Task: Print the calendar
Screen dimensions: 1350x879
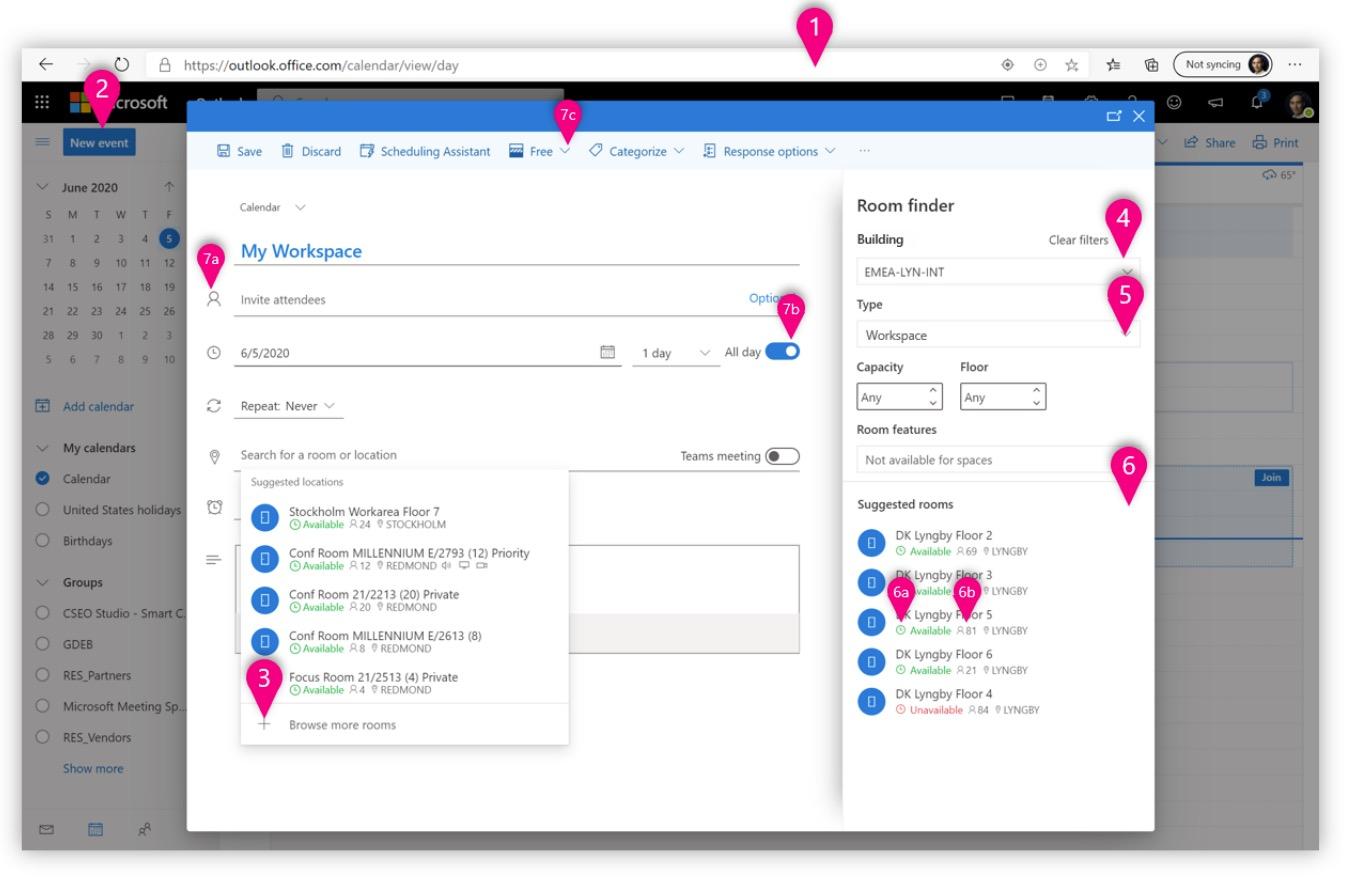Action: (1275, 143)
